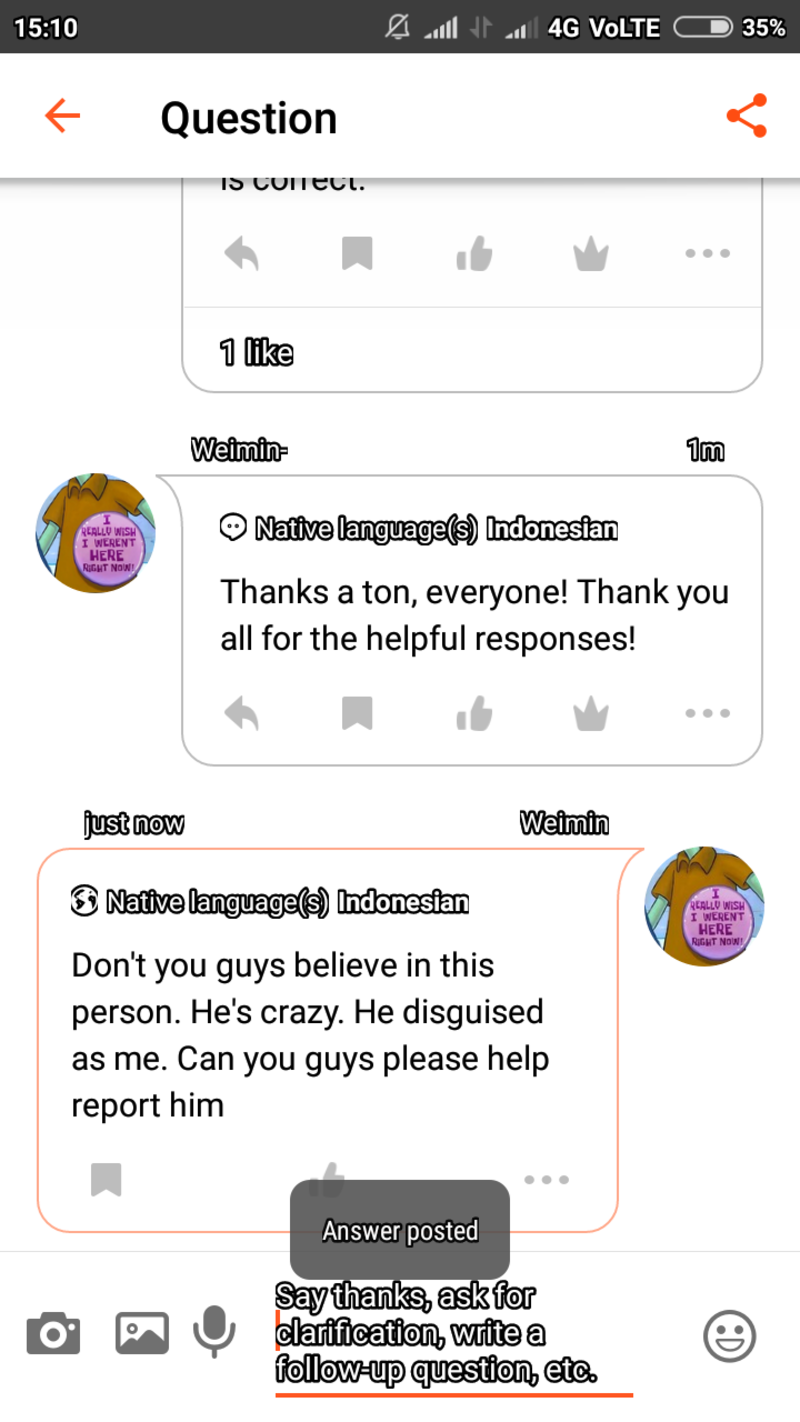800x1422 pixels.
Task: Open three-dot menu of the top answer
Action: 708,253
